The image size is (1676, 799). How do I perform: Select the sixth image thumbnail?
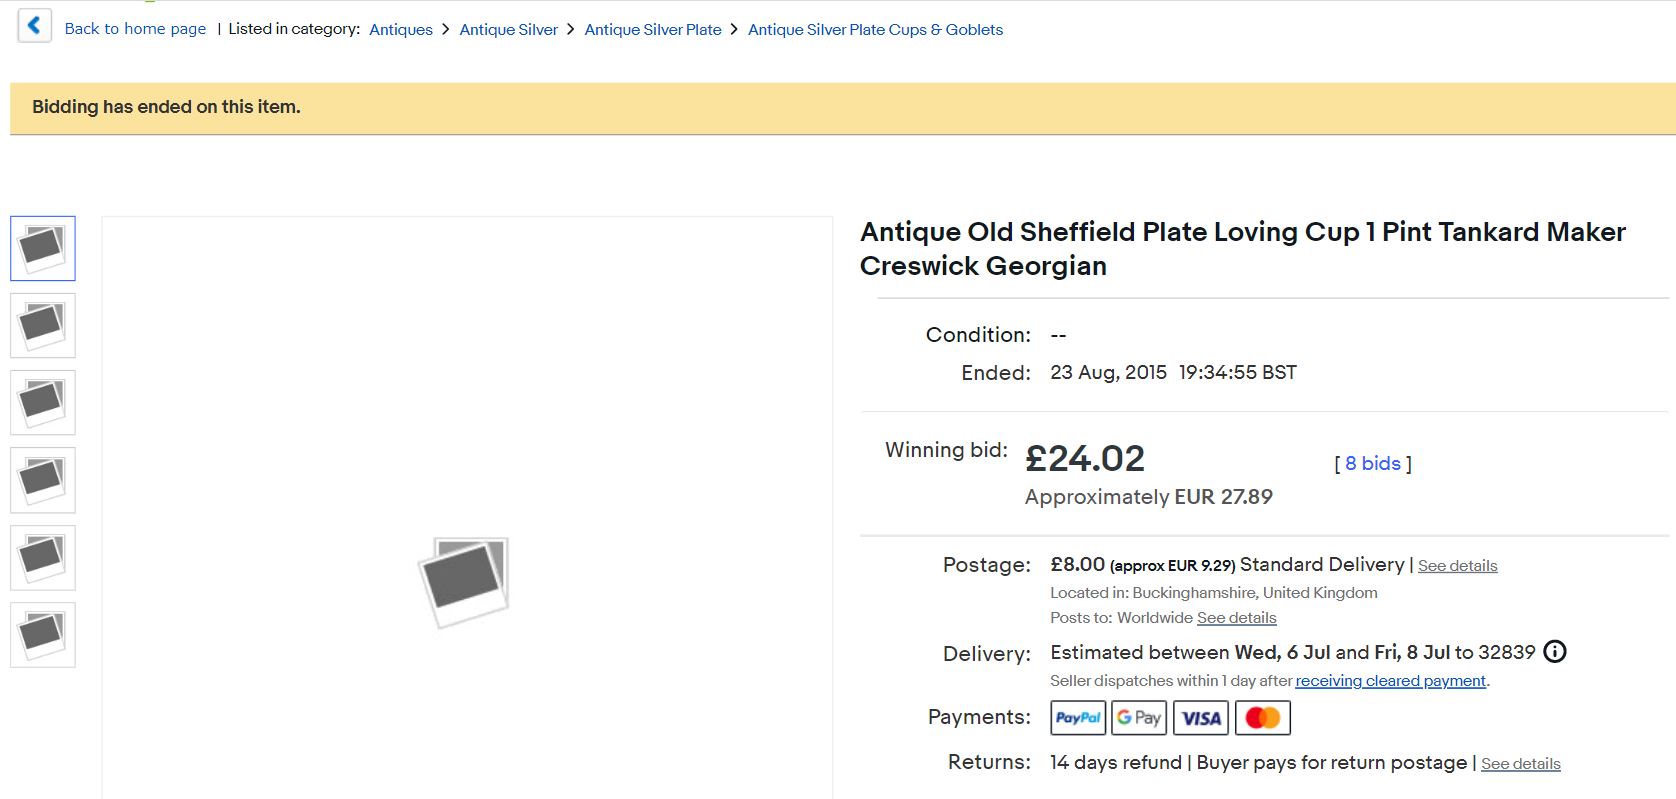[43, 634]
